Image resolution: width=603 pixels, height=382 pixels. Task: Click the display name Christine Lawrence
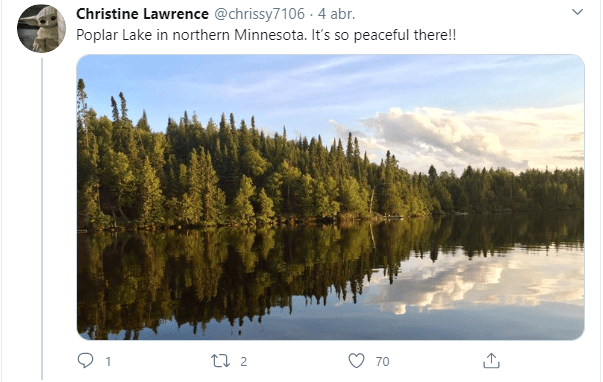coord(142,14)
